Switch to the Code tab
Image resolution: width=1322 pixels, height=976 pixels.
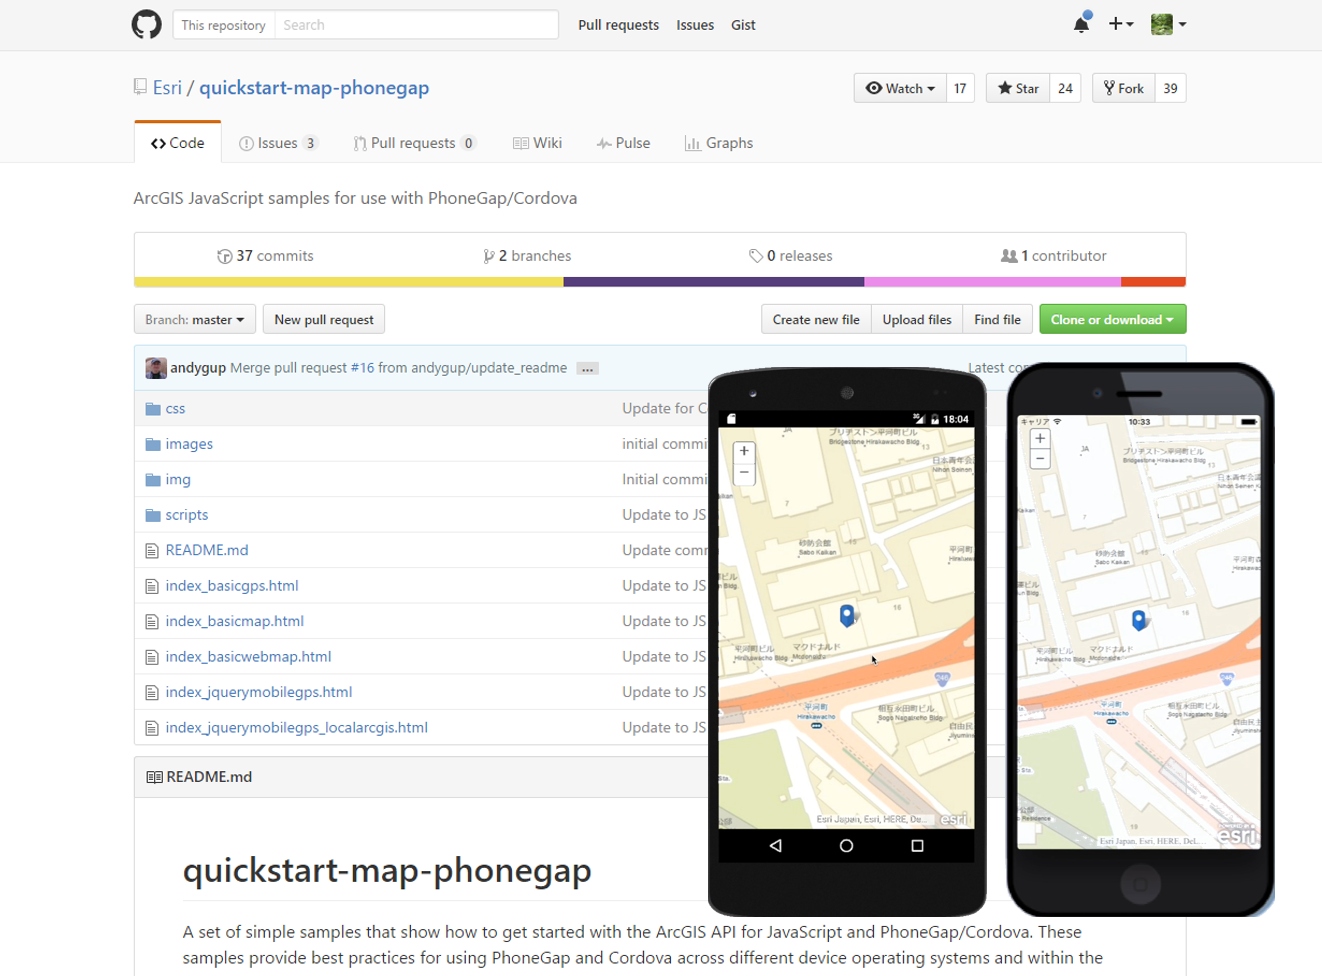coord(178,143)
